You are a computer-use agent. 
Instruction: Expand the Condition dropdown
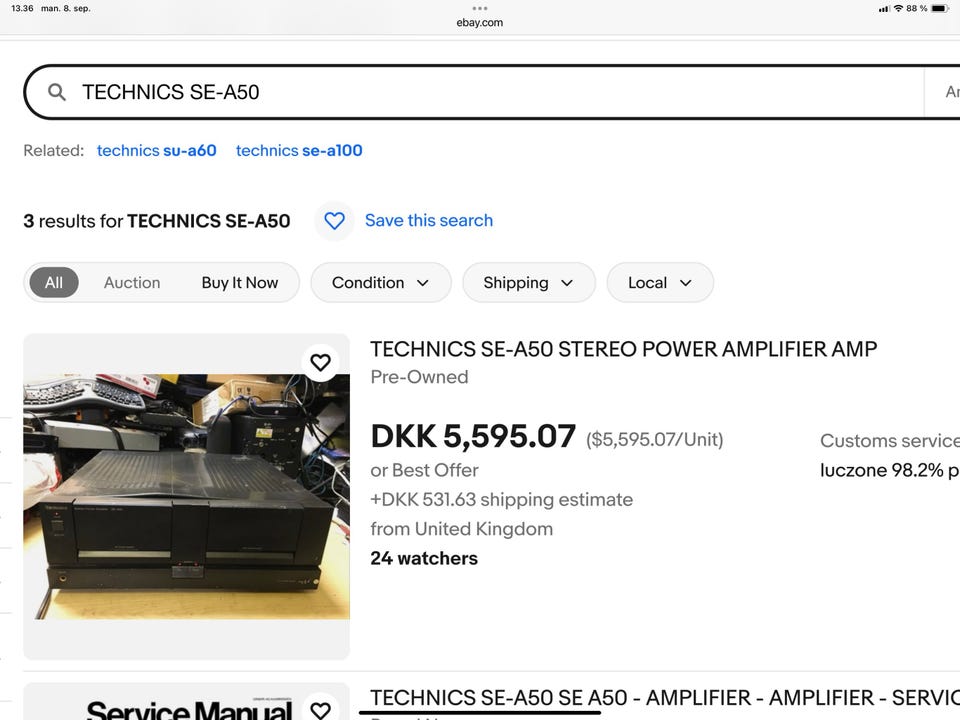[381, 282]
